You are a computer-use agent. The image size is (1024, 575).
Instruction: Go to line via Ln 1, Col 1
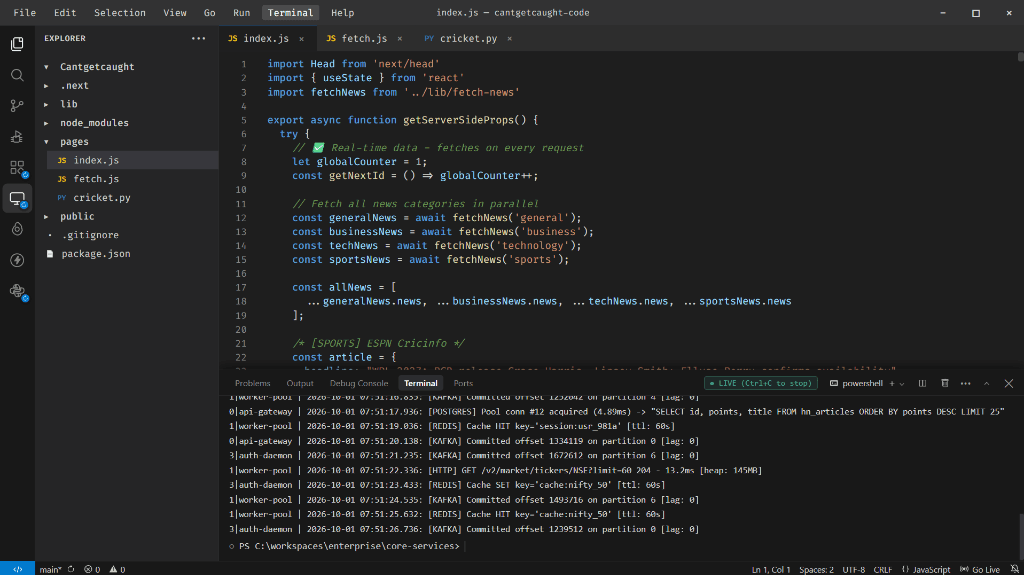pos(771,569)
